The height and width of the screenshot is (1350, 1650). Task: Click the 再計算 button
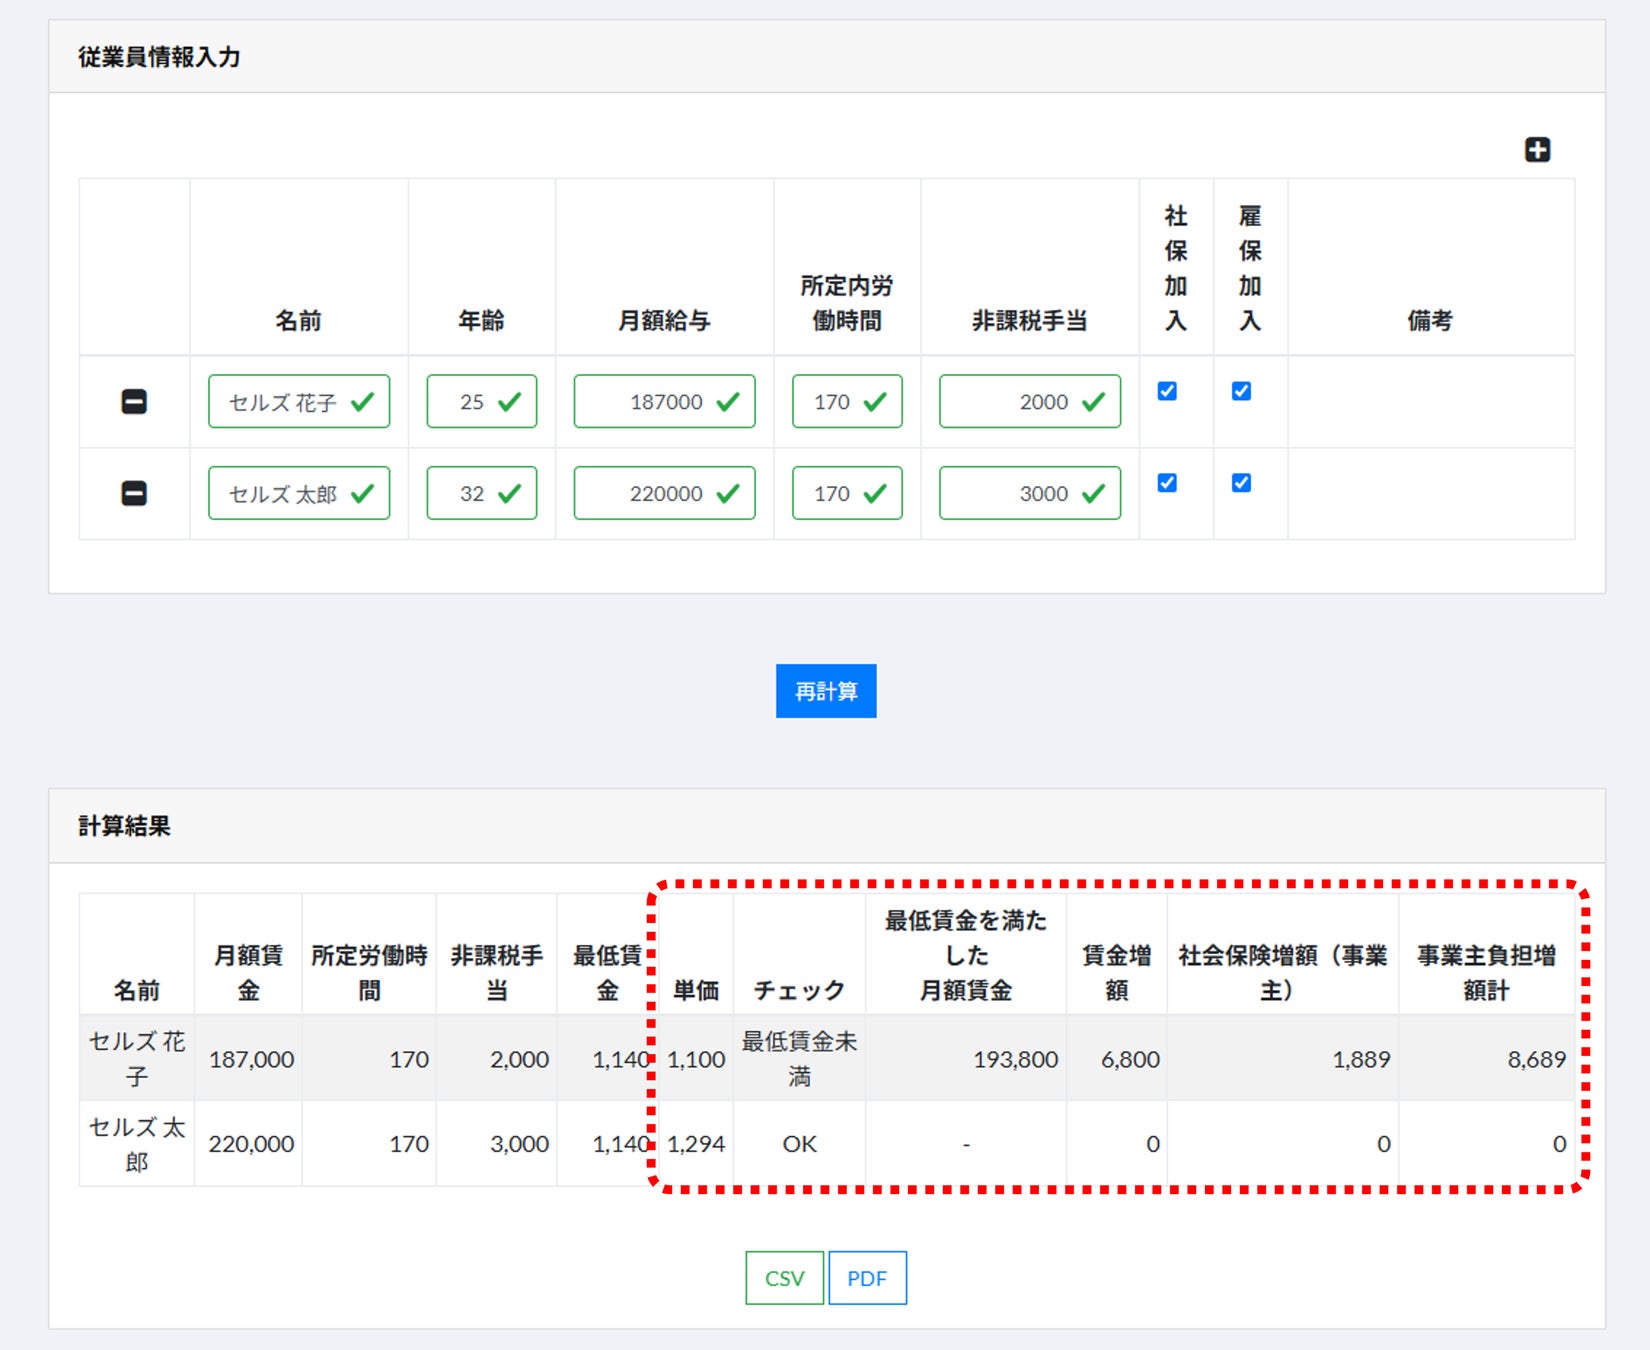pos(826,691)
